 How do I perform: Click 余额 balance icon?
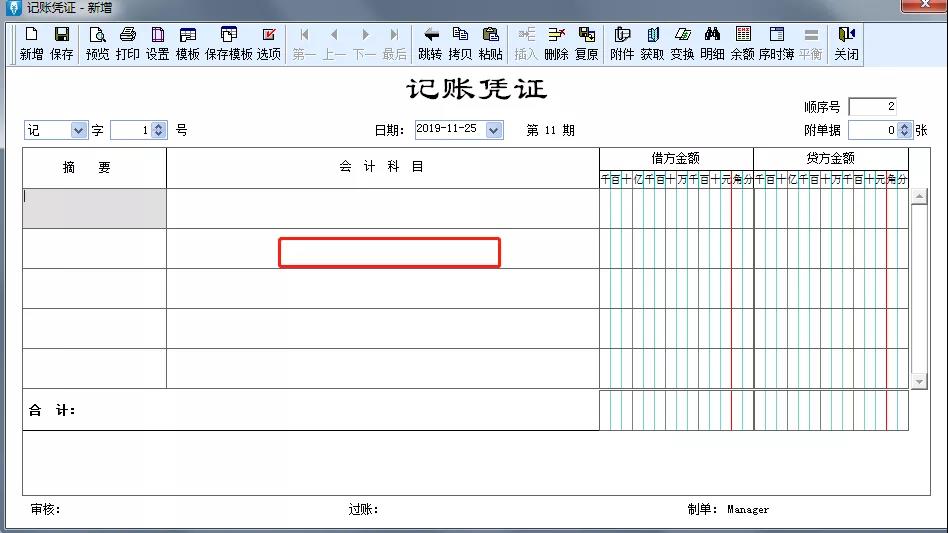coord(743,43)
